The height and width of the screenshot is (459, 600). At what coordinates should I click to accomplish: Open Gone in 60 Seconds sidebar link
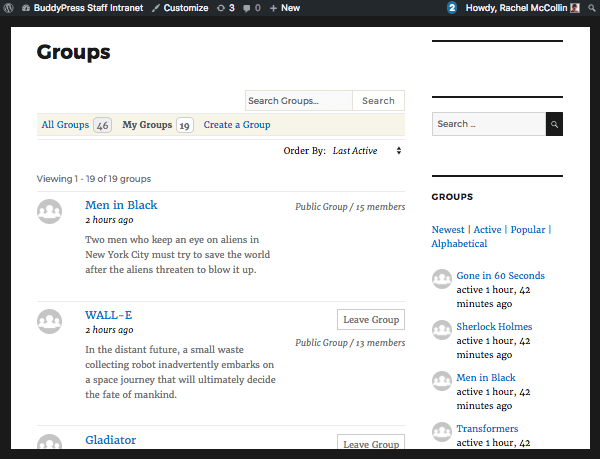(501, 275)
